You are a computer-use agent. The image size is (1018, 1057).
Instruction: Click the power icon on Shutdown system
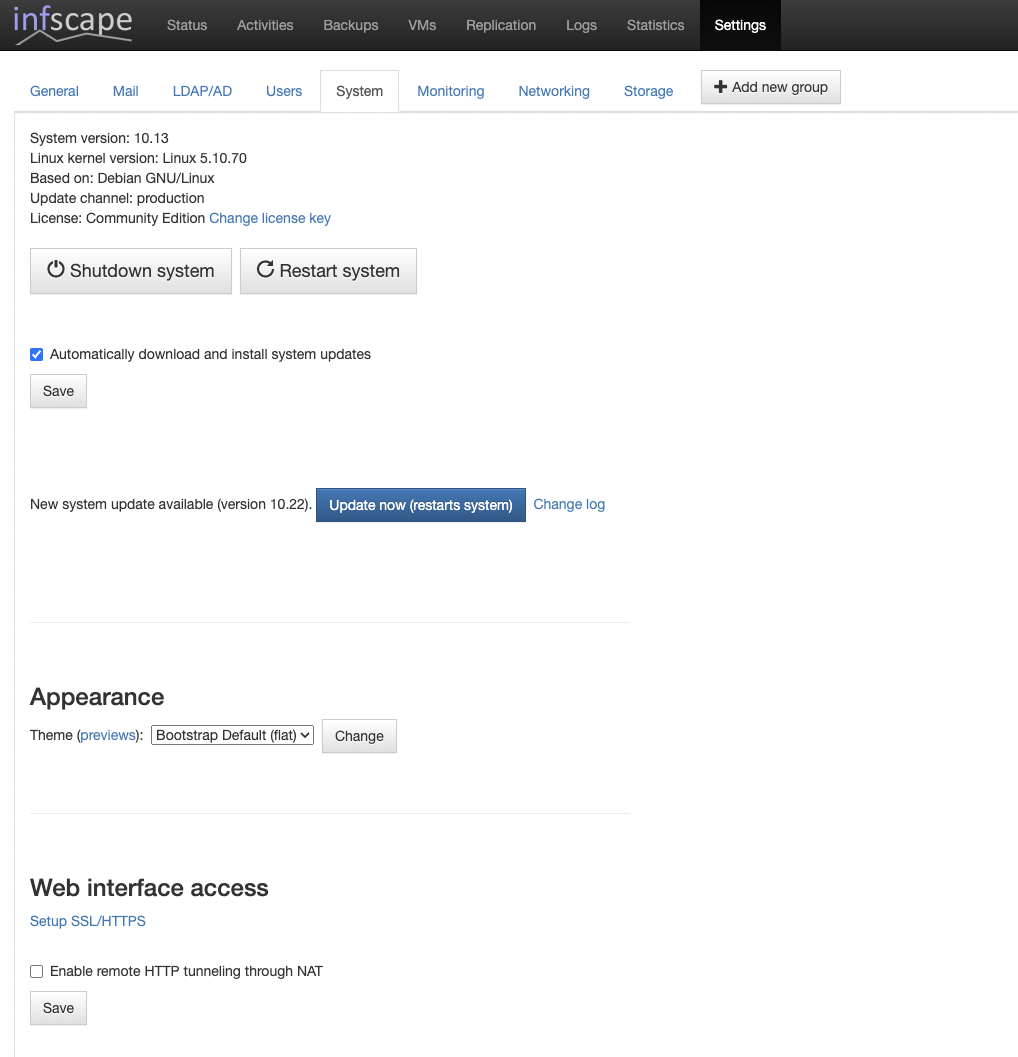pos(56,270)
